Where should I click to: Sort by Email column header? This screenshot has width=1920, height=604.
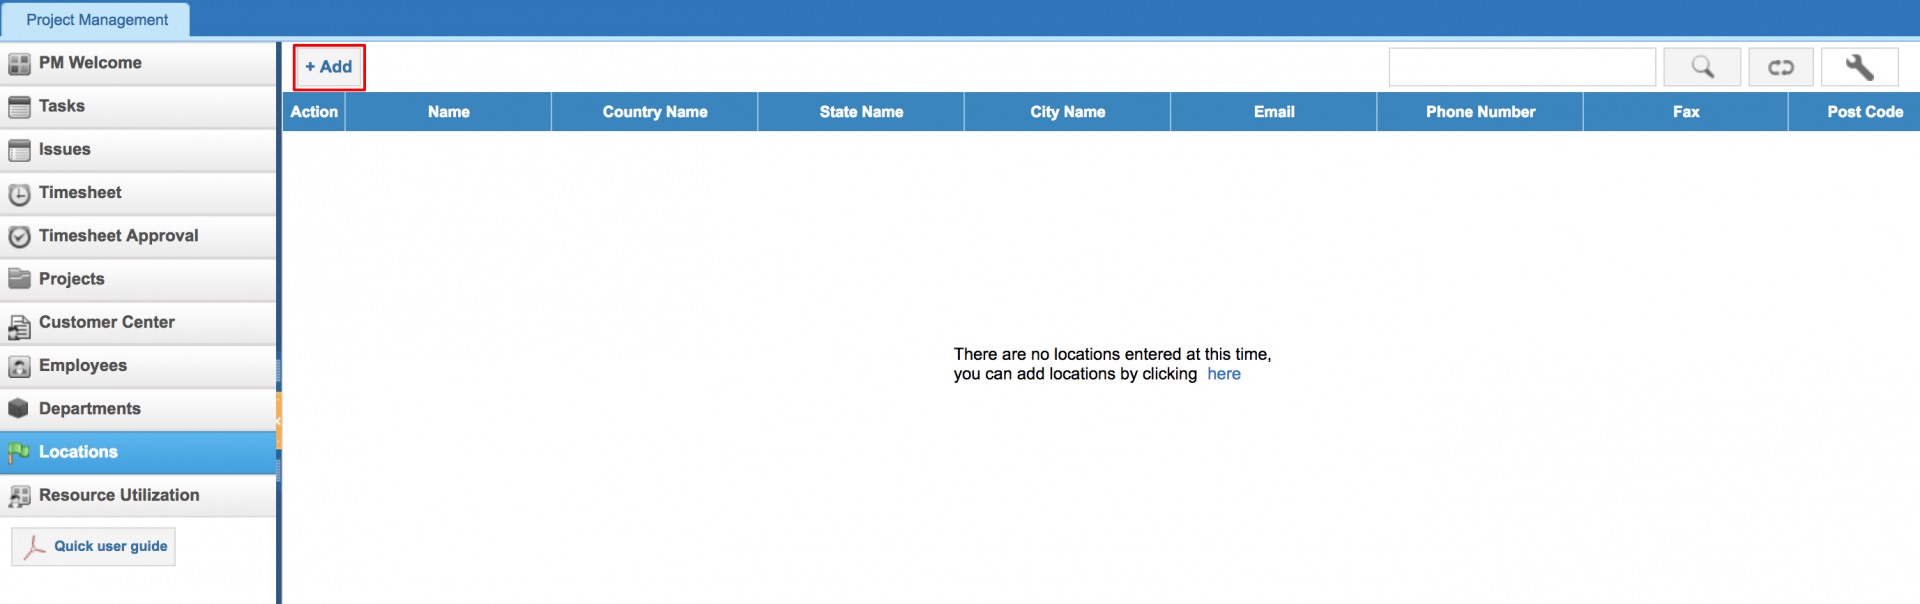click(x=1274, y=112)
